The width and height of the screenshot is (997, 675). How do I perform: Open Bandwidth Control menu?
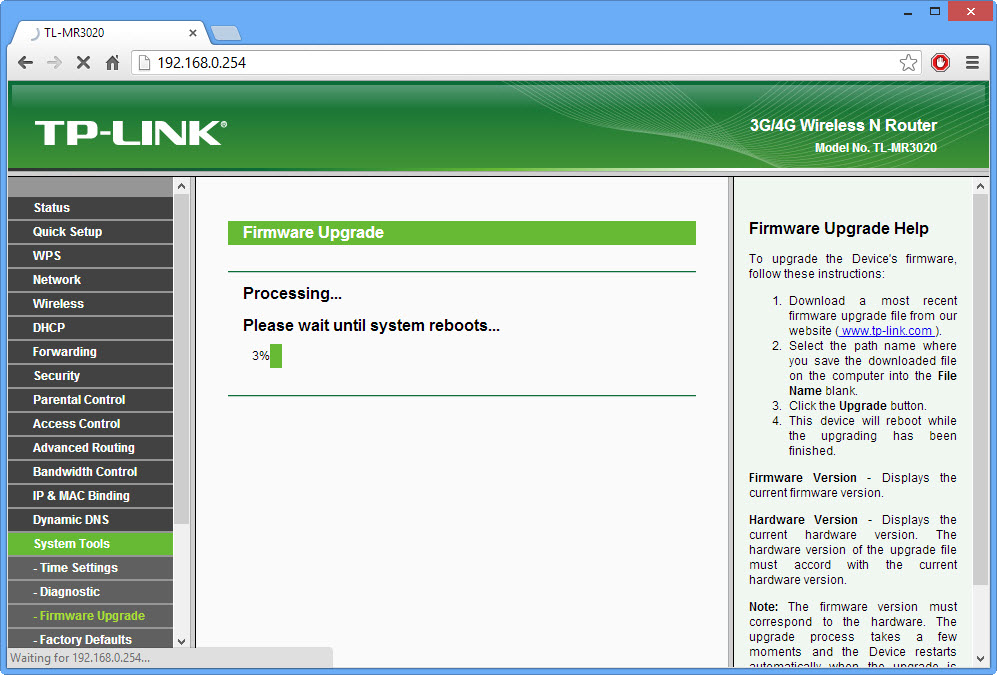click(x=90, y=472)
